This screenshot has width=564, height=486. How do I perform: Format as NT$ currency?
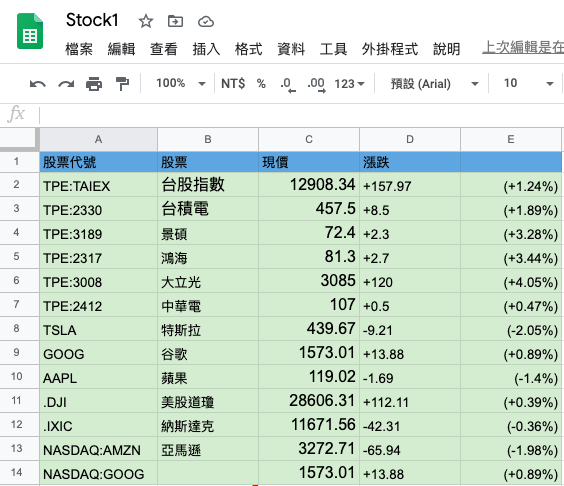pyautogui.click(x=233, y=83)
